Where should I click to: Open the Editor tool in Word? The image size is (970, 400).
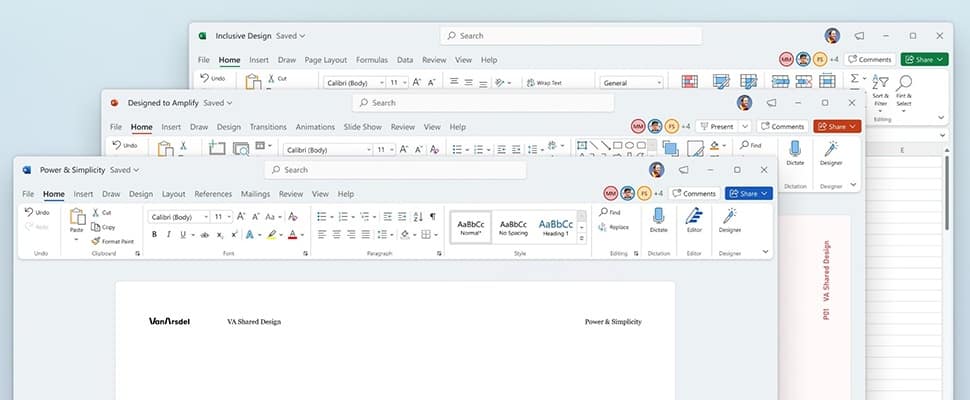coord(694,220)
